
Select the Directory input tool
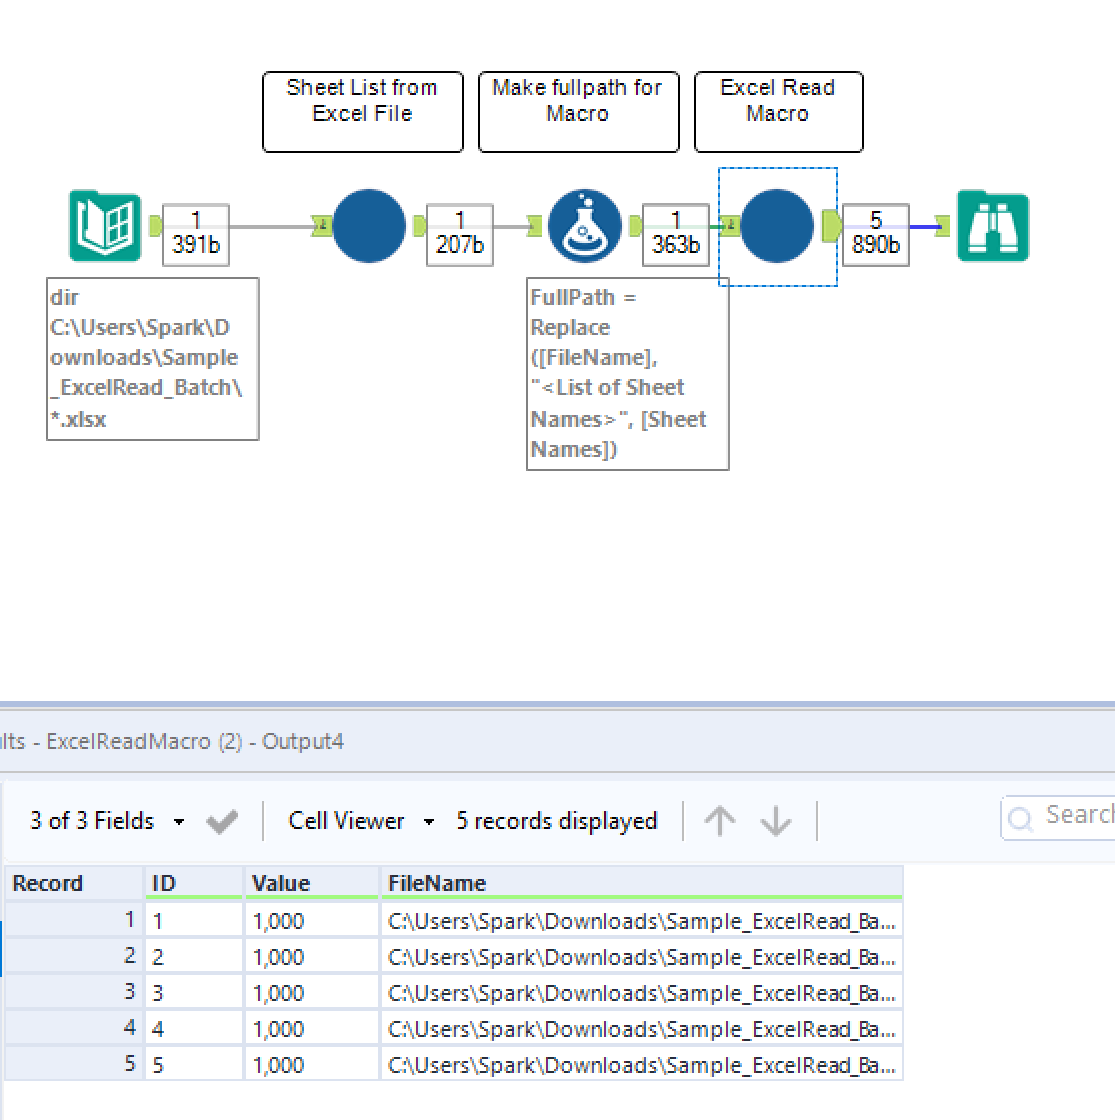103,226
